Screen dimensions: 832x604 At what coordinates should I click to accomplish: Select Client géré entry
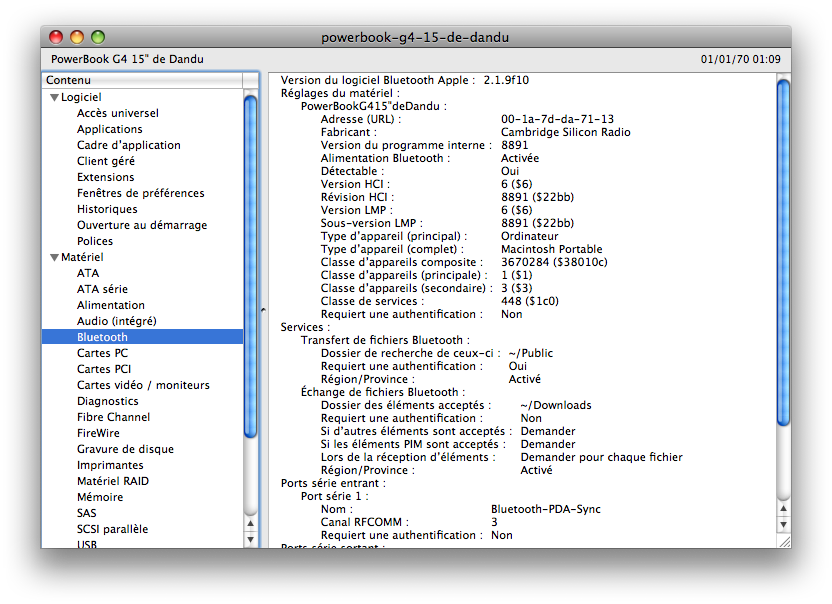click(106, 161)
